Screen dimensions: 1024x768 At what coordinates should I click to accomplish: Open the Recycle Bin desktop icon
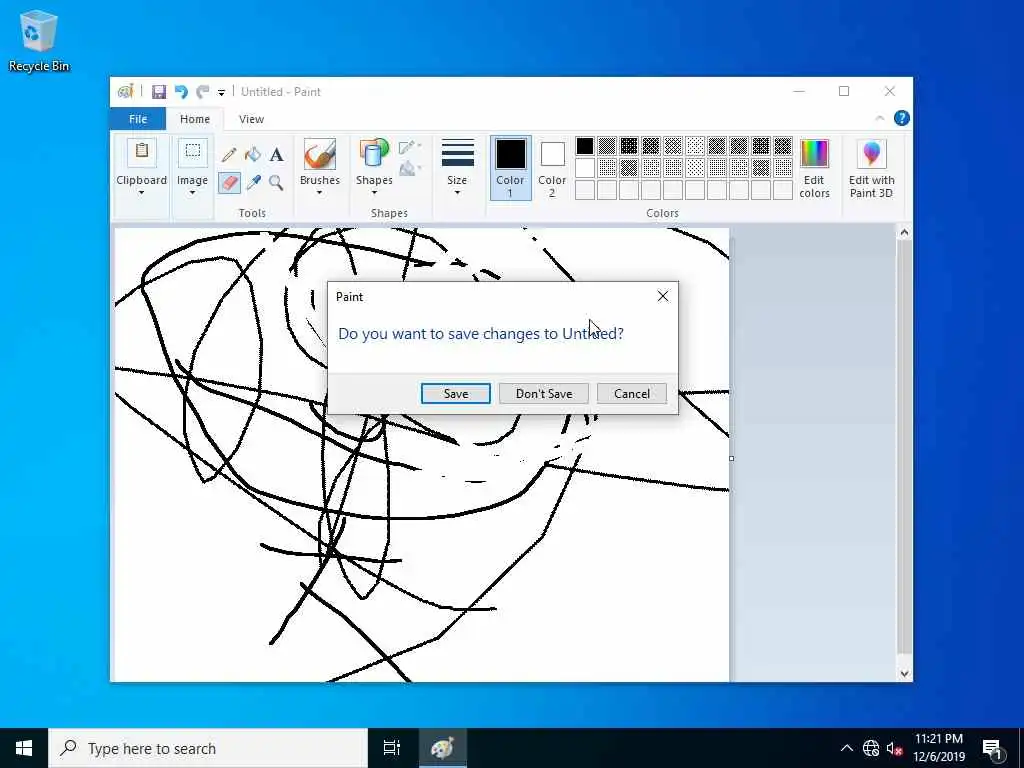[x=39, y=40]
